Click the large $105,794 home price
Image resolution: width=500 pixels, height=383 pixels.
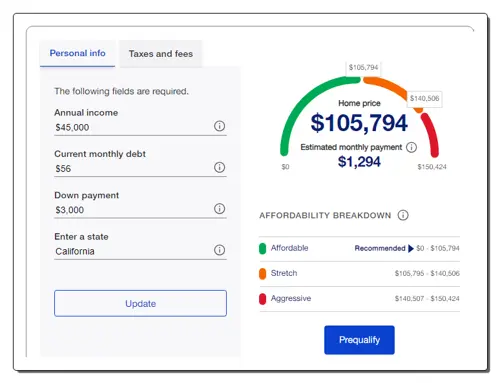pos(359,123)
